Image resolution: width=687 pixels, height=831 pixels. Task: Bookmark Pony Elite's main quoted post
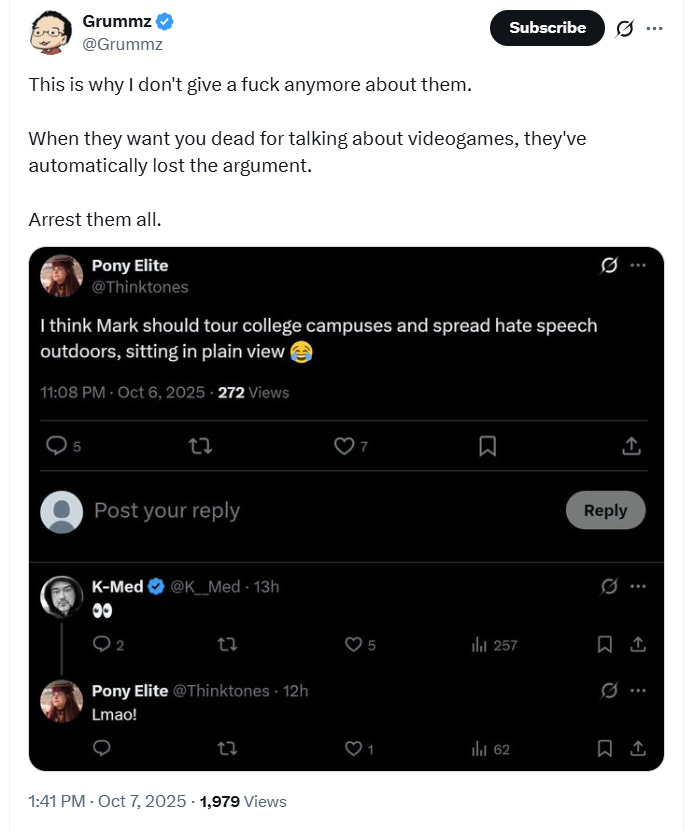(x=487, y=446)
